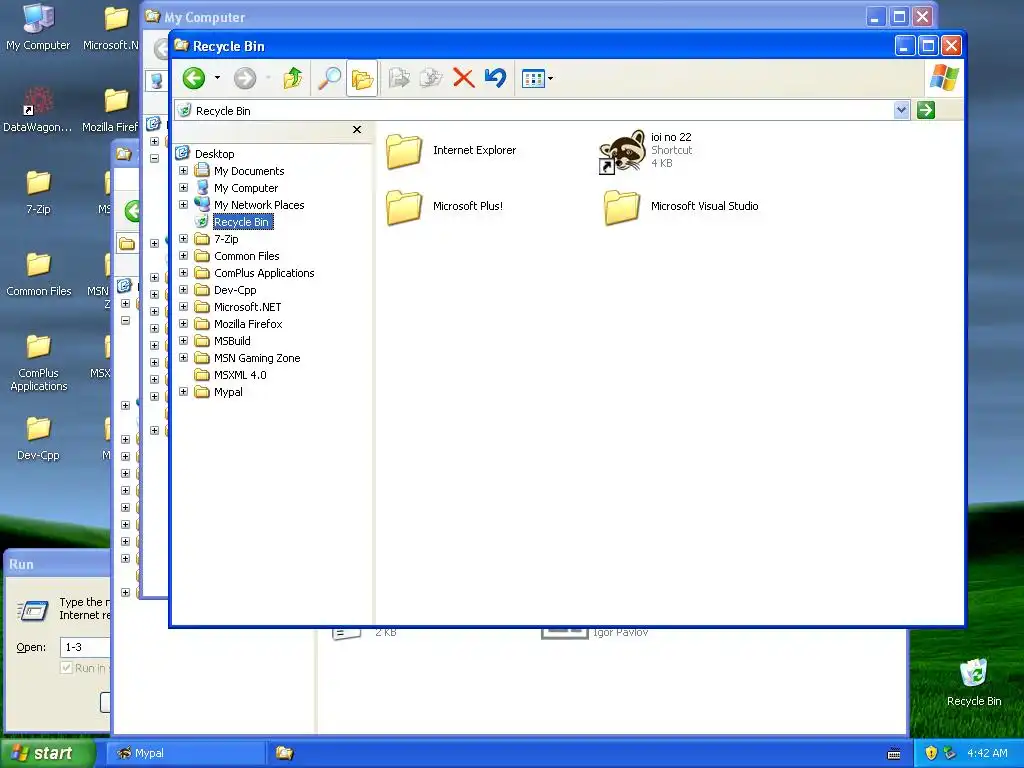Expand the 7-Zip tree node
Image resolution: width=1024 pixels, height=768 pixels.
click(184, 238)
